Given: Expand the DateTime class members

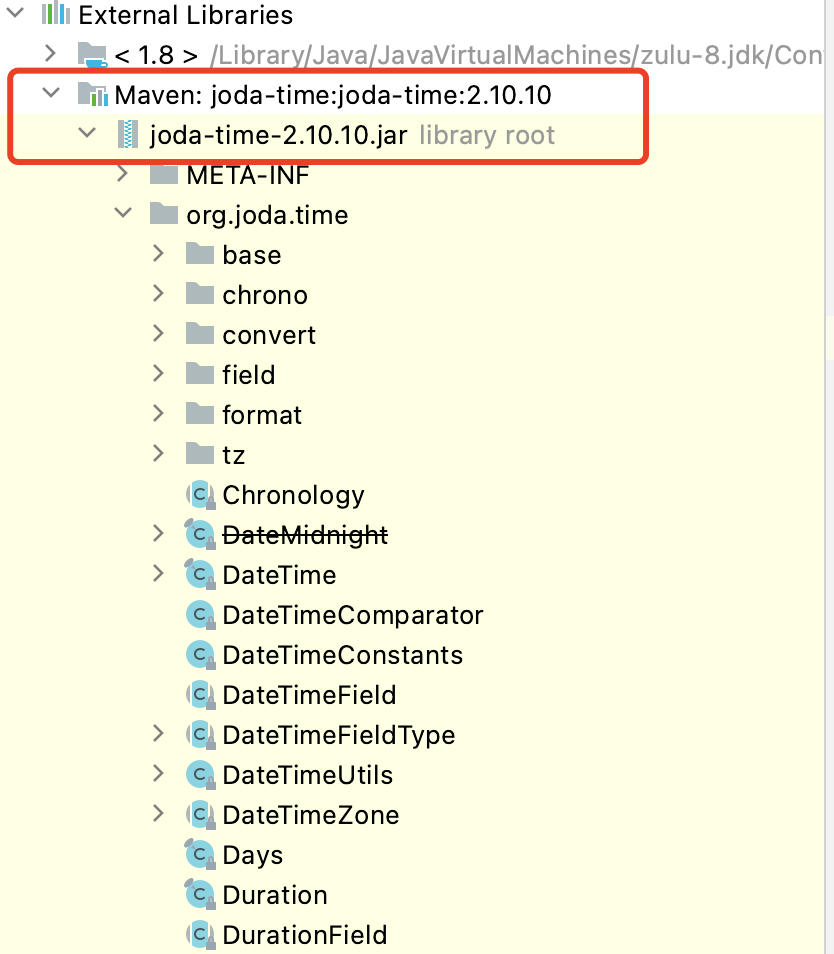Looking at the screenshot, I should tap(158, 574).
